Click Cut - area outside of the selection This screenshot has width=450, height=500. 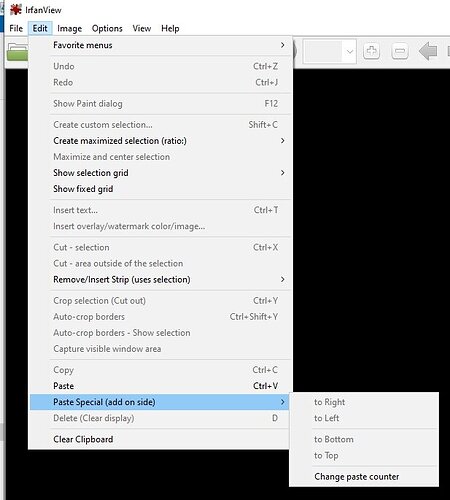[161, 263]
